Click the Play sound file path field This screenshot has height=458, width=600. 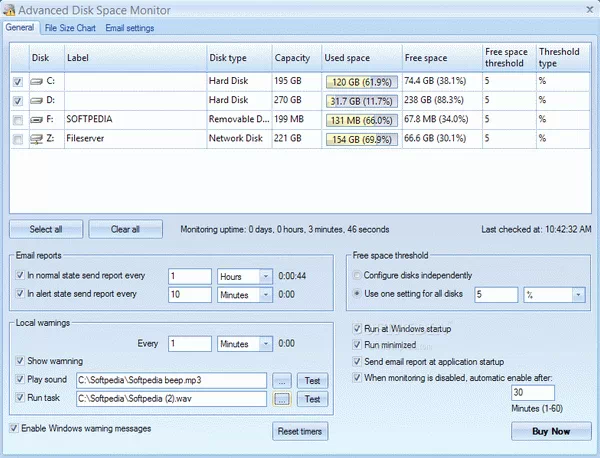pos(171,380)
